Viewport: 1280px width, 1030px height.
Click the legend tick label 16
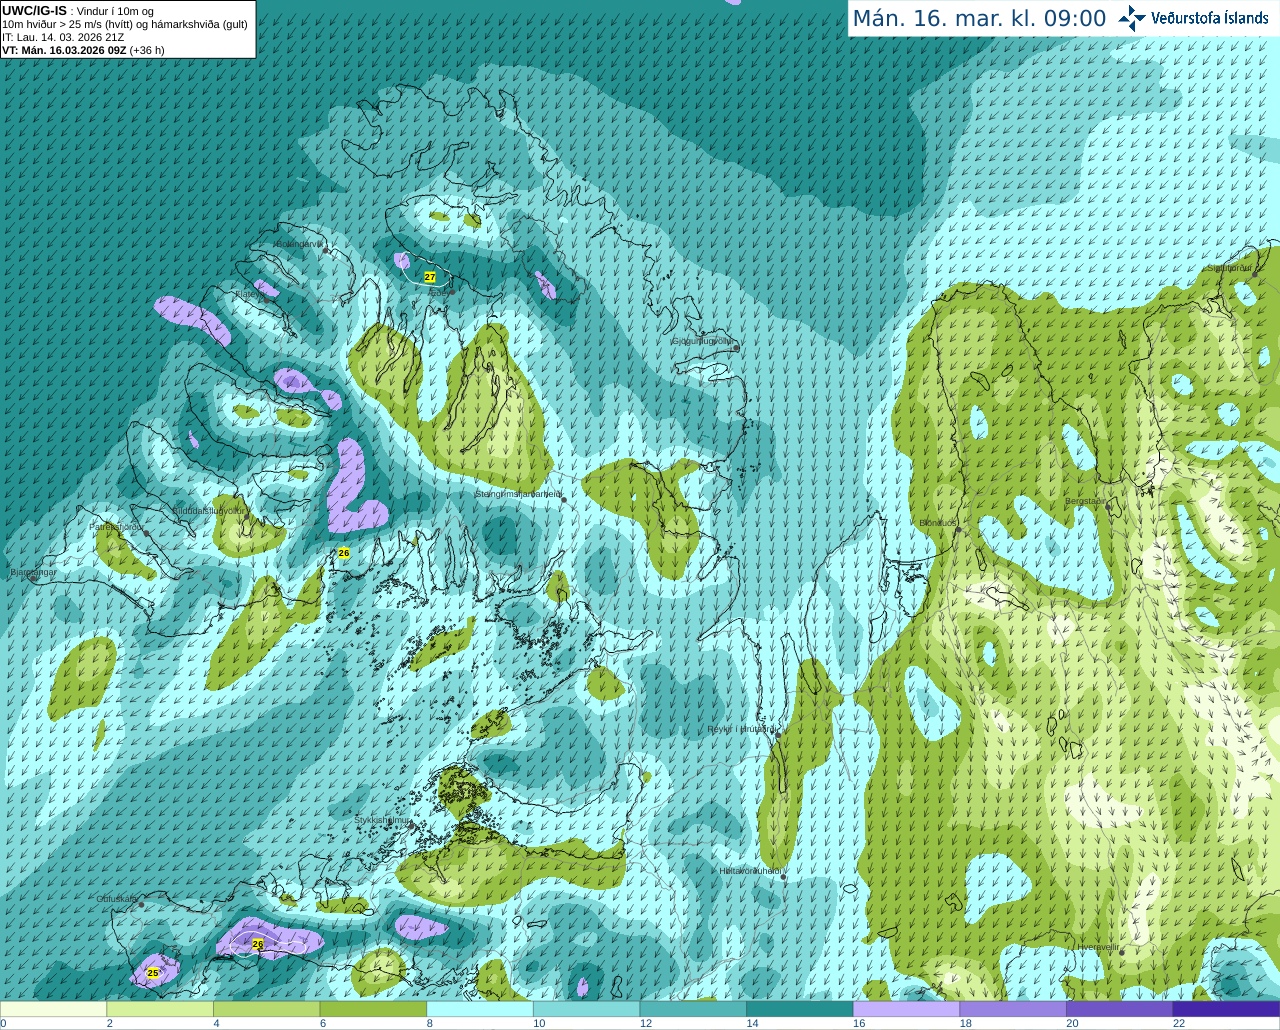858,1023
